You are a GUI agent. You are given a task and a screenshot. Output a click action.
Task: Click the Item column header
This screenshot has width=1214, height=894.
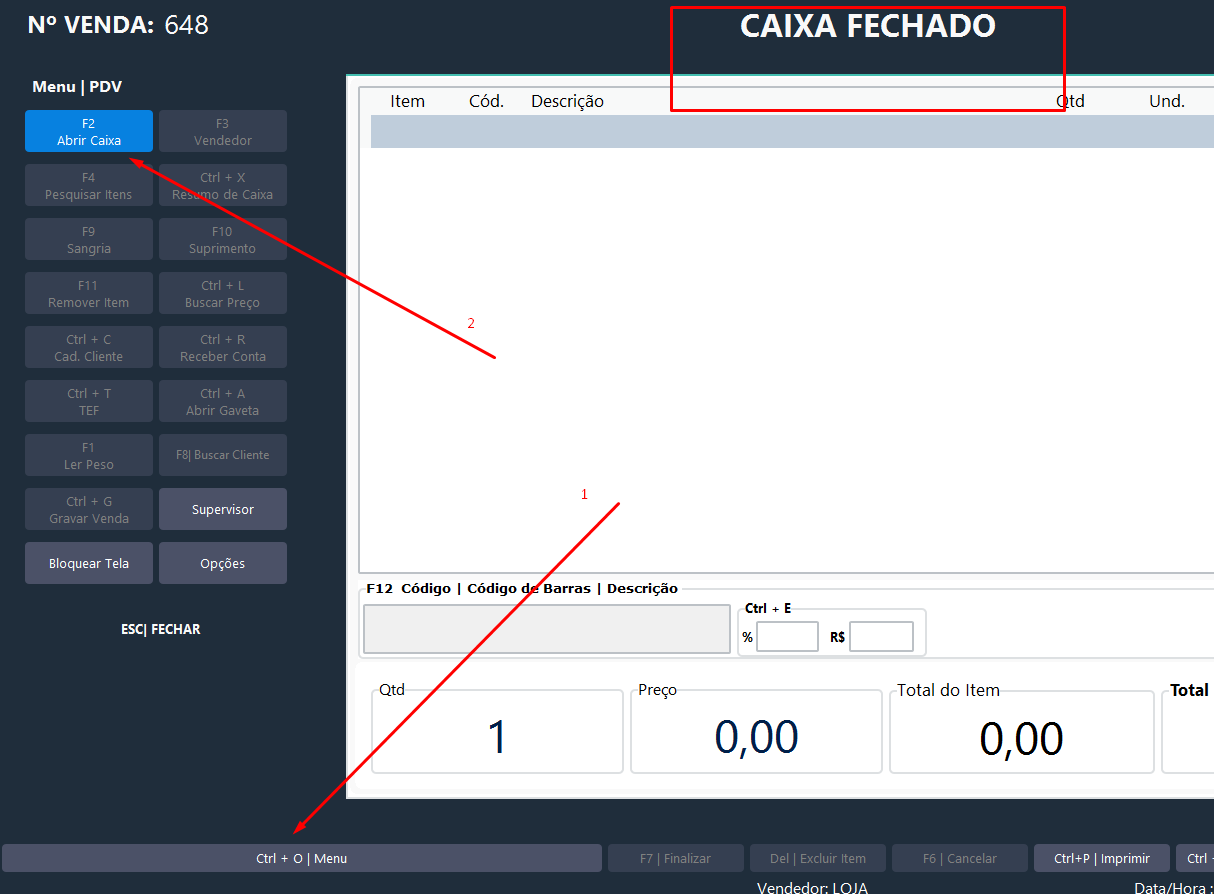[408, 101]
